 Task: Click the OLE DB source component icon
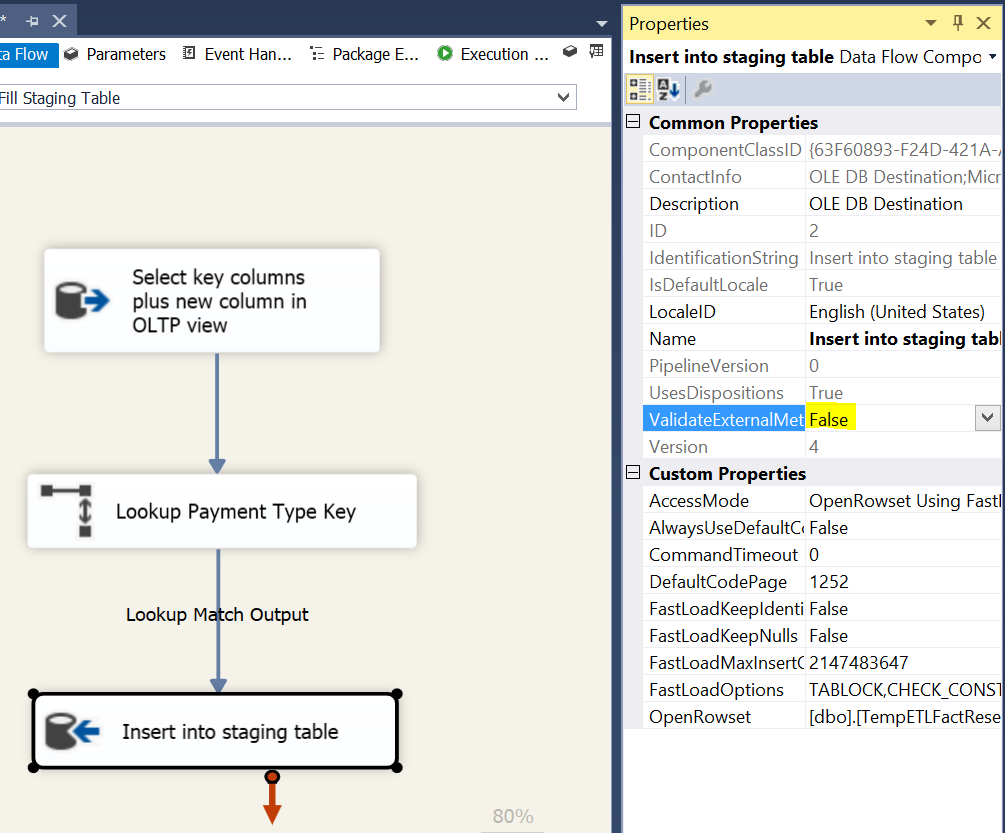click(82, 301)
